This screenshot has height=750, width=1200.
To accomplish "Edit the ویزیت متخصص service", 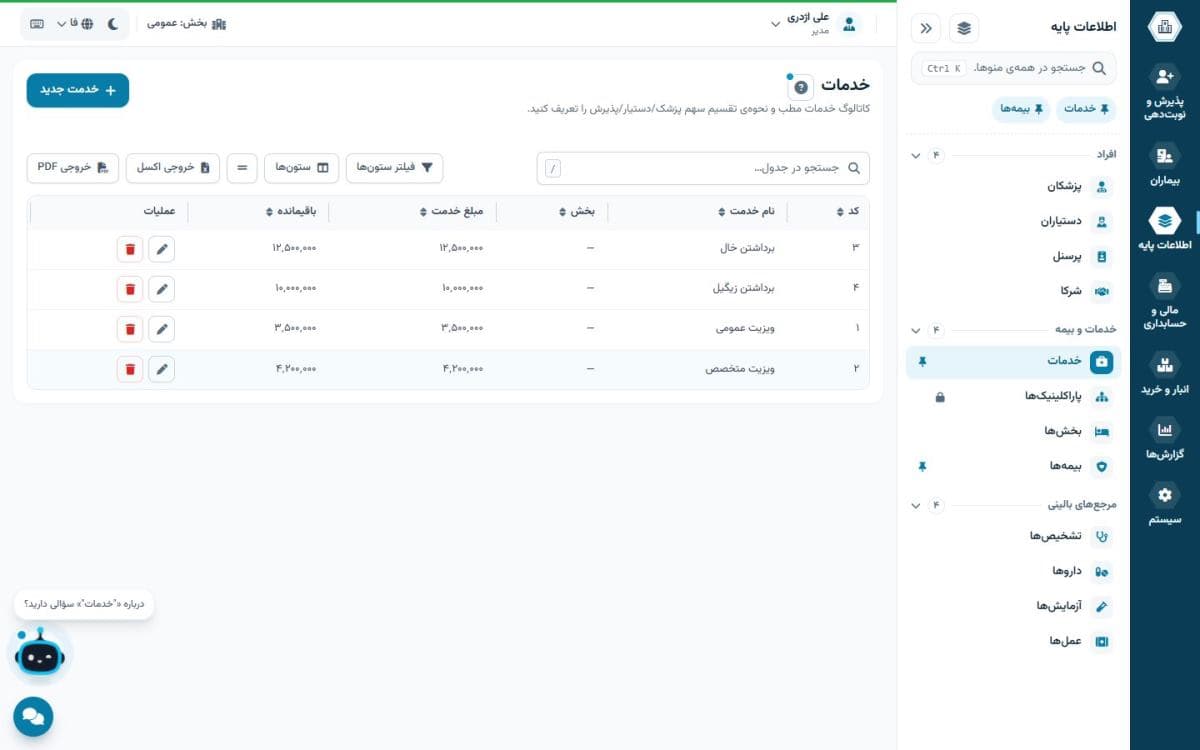I will click(162, 370).
